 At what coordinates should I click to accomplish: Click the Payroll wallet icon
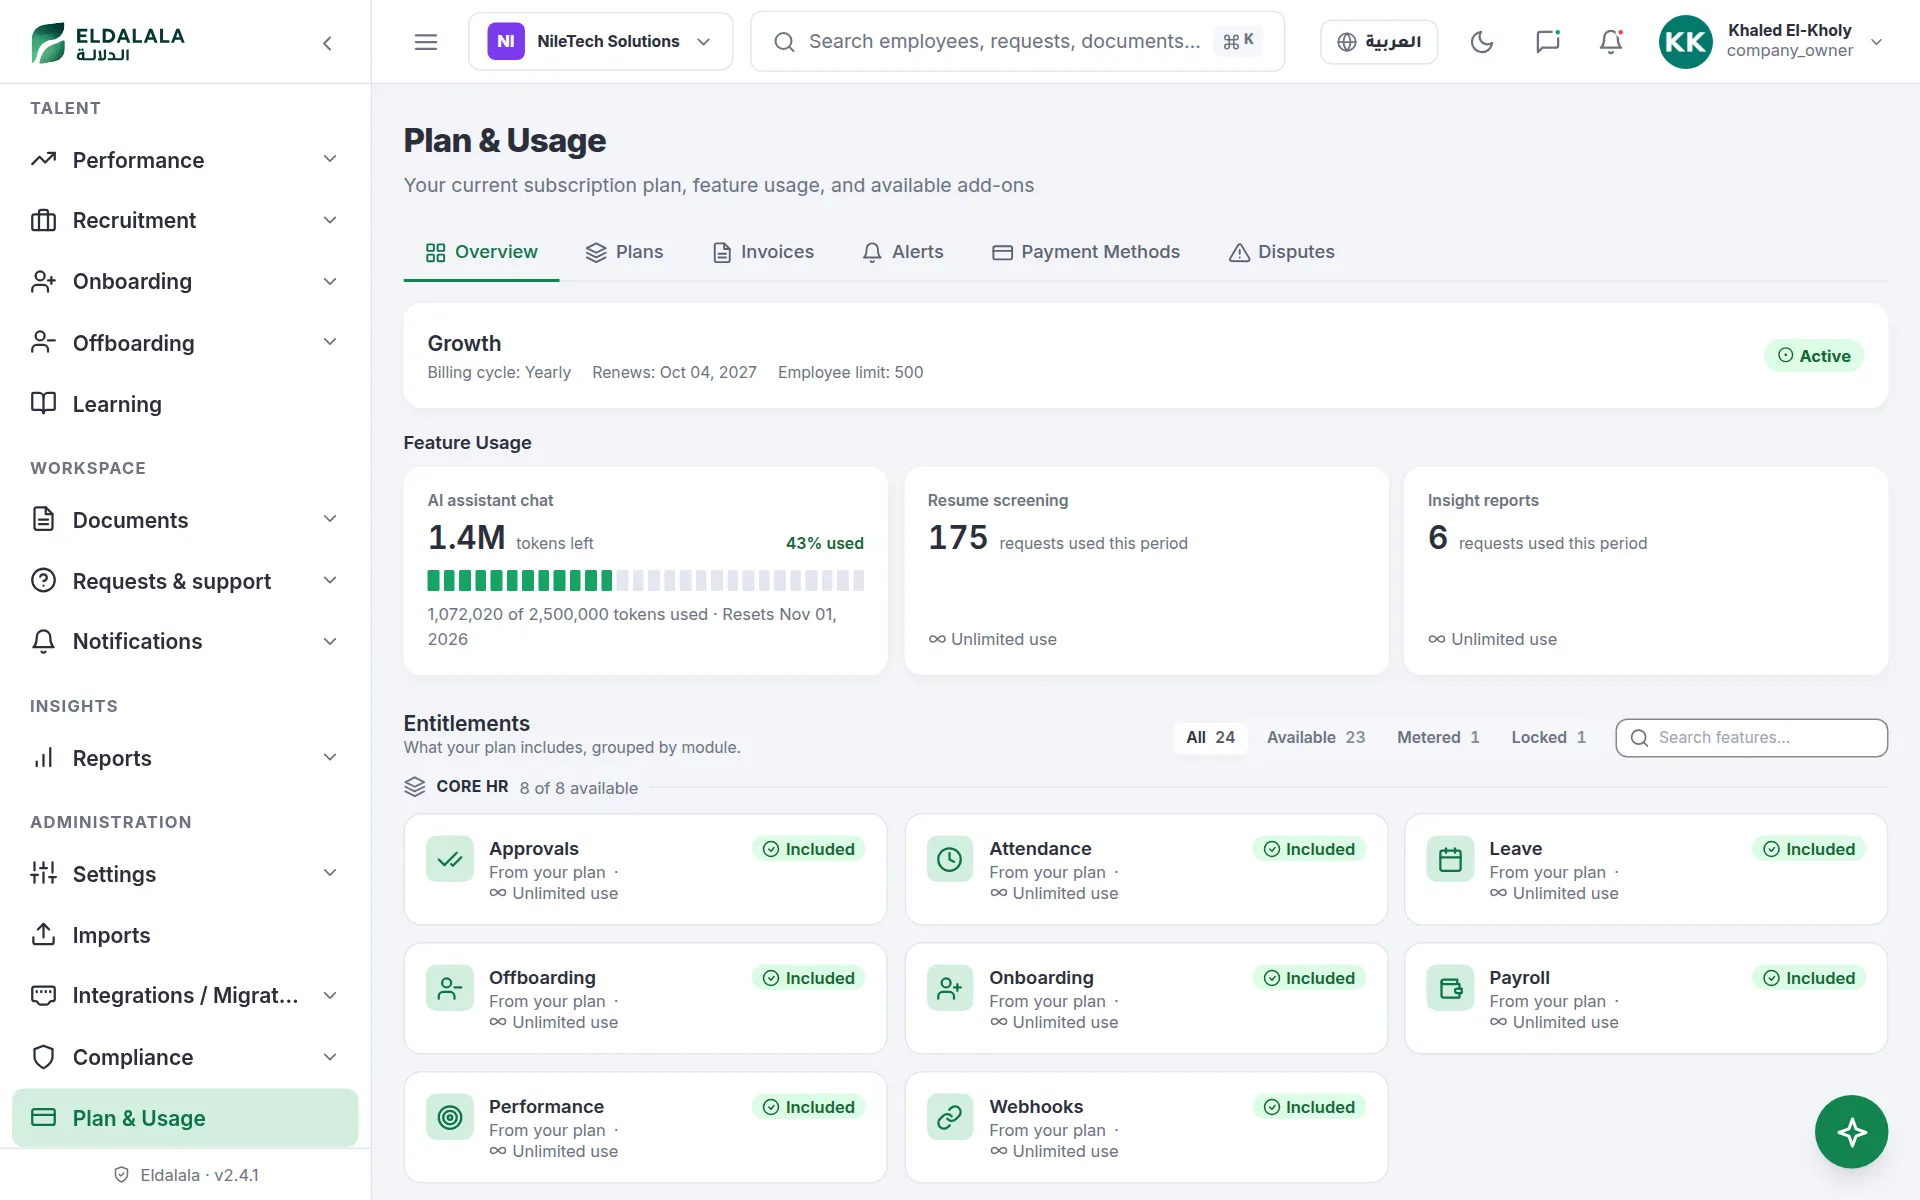[x=1450, y=988]
